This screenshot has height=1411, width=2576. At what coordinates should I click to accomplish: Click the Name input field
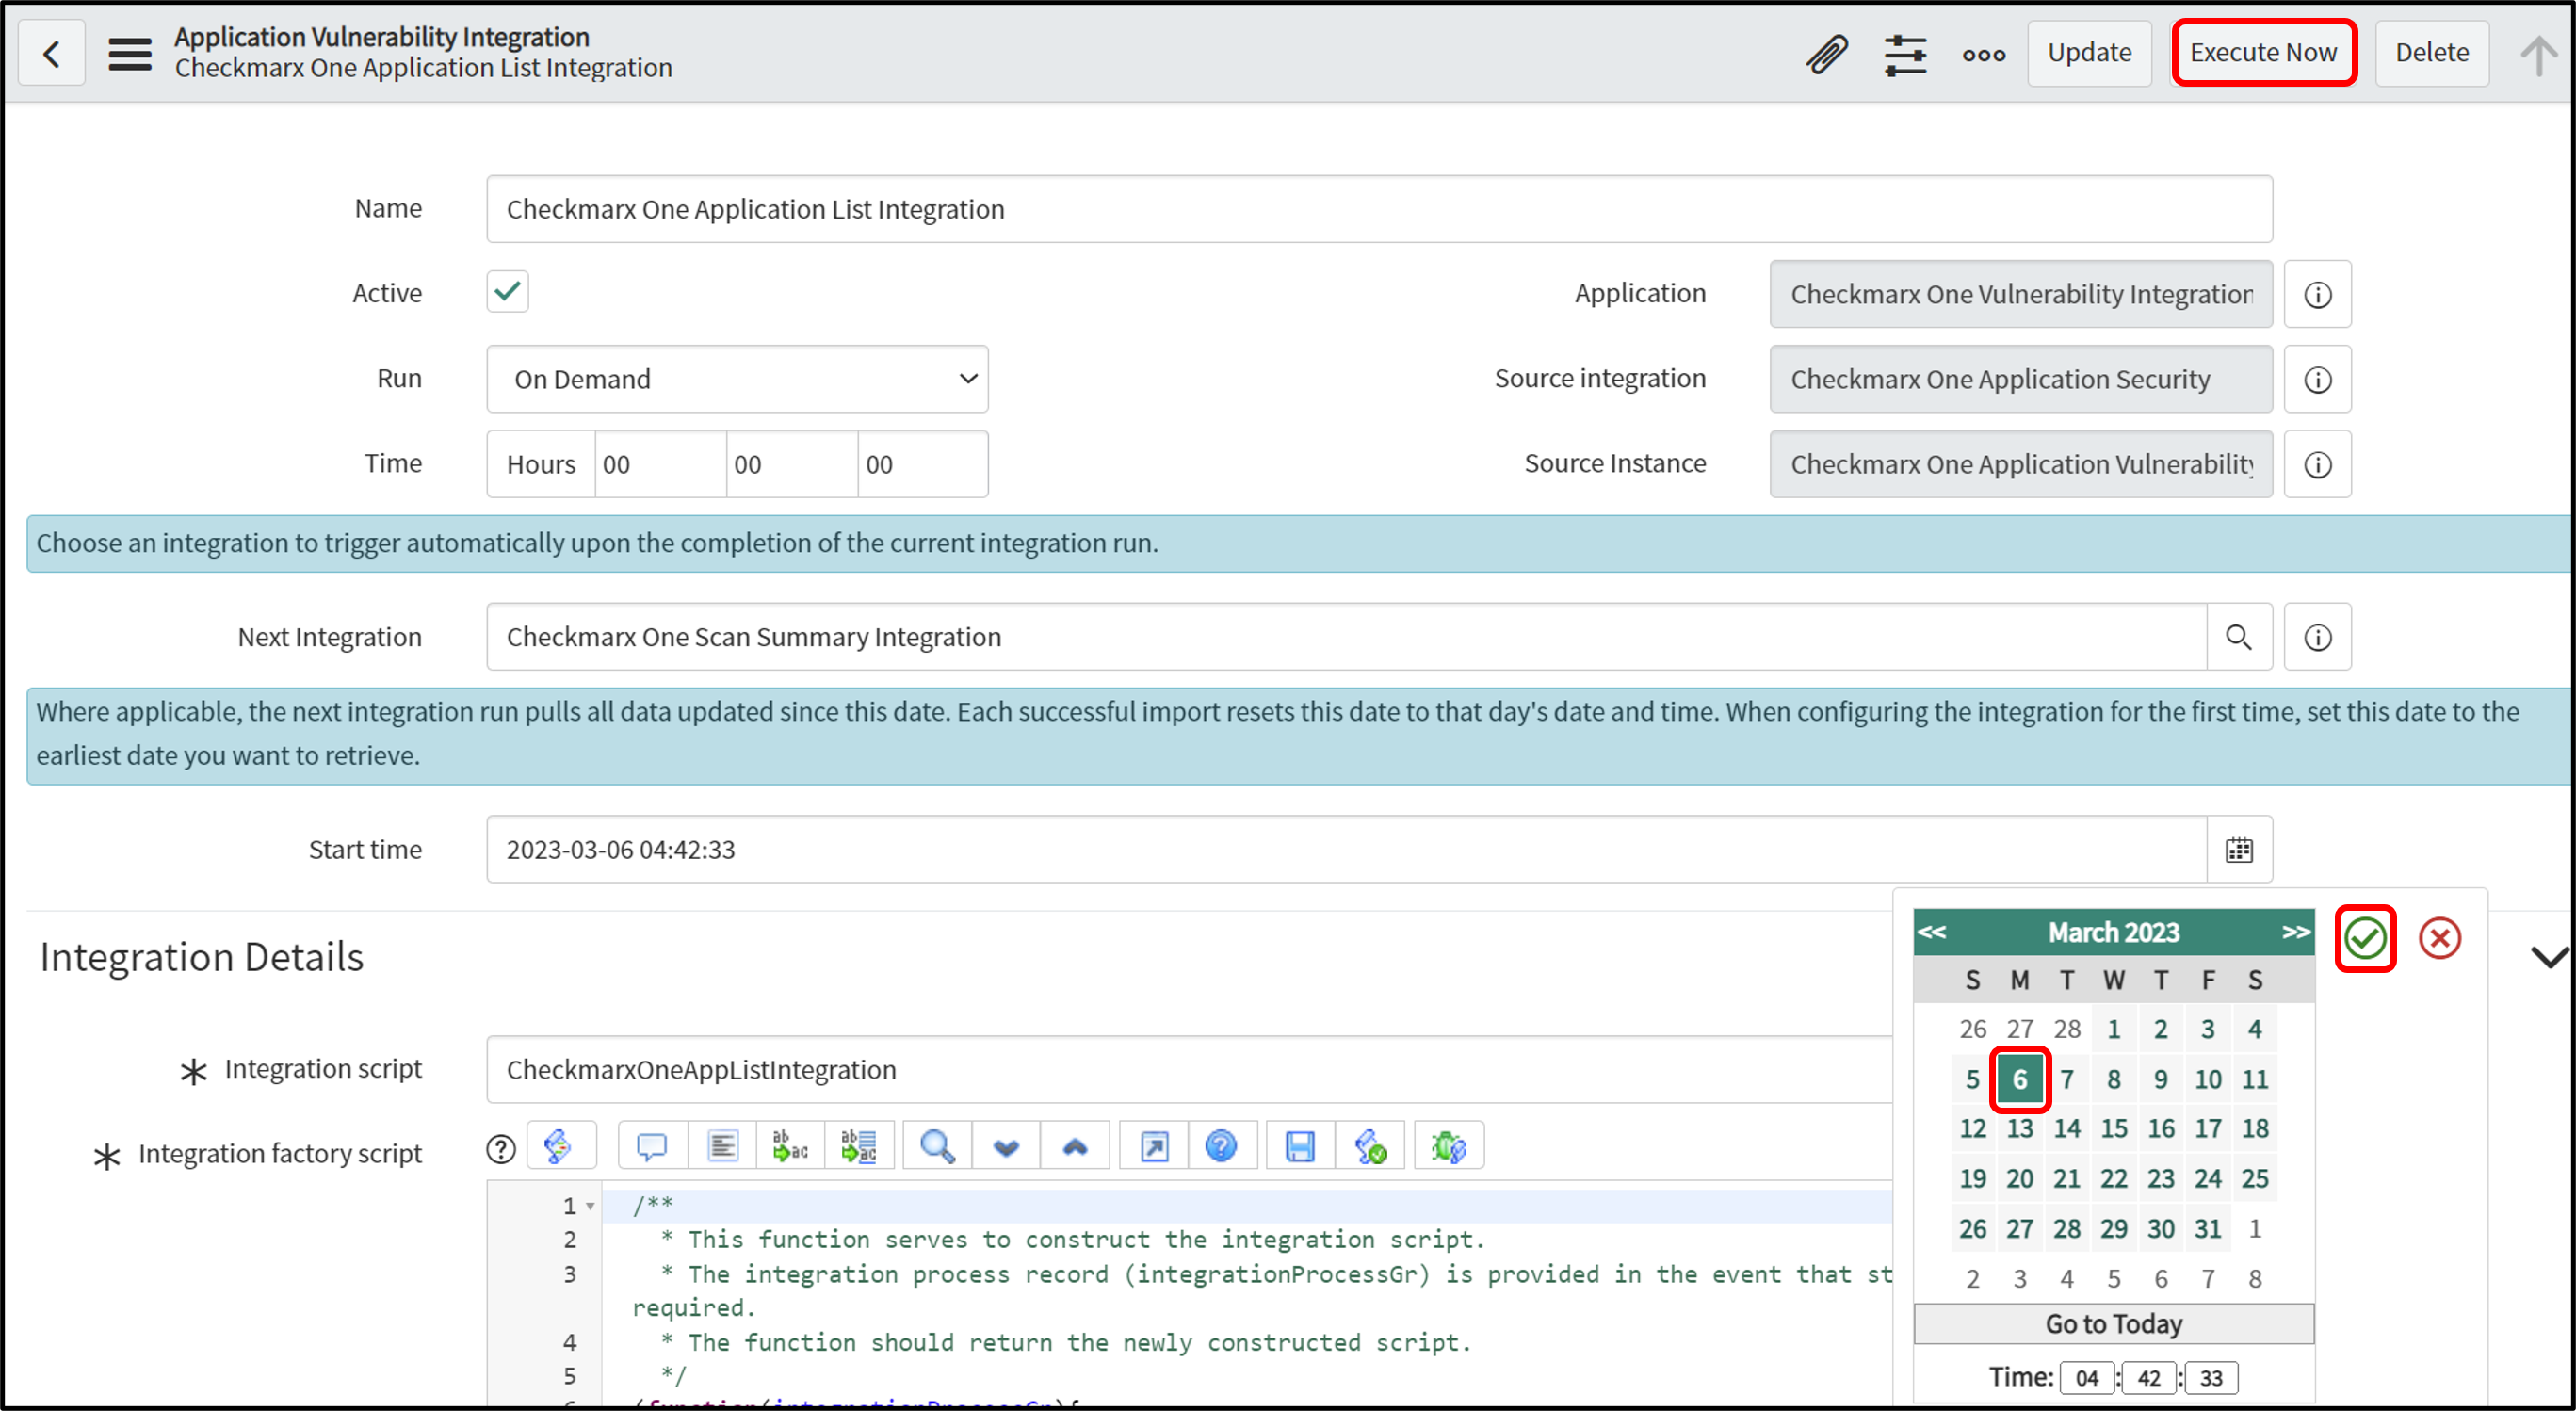click(x=1379, y=209)
